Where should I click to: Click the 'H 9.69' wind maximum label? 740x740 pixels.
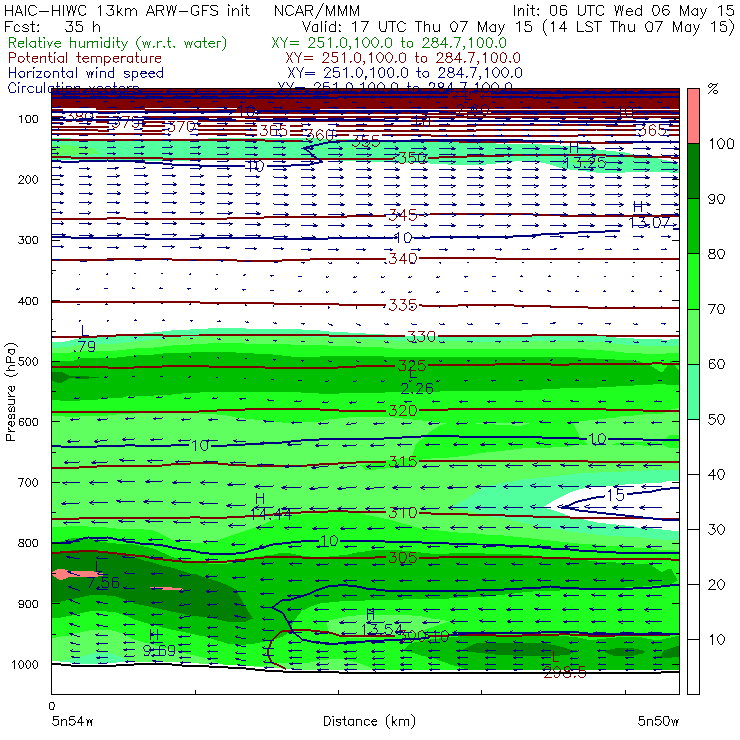159,643
